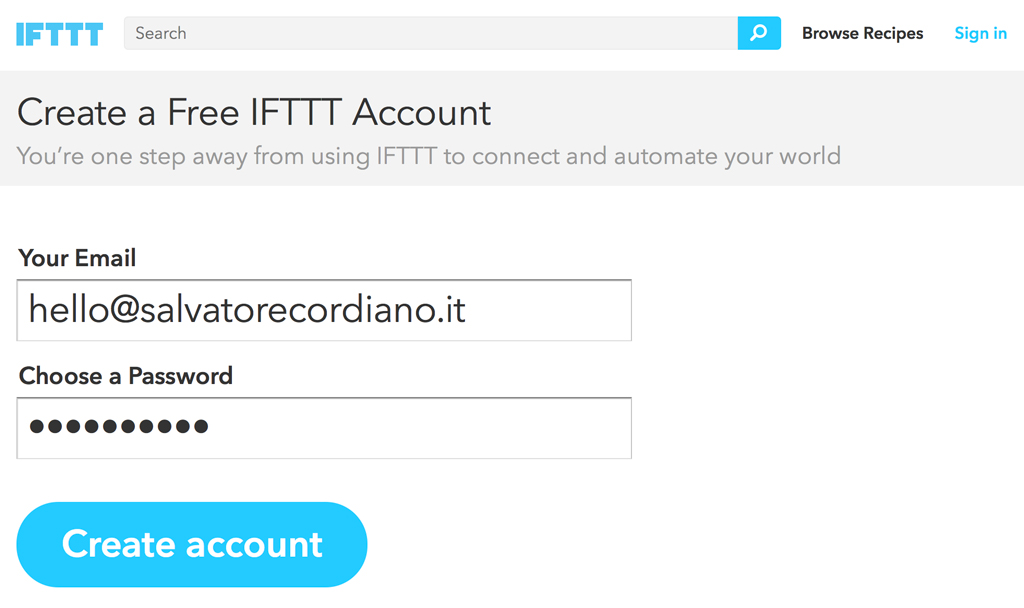Click the magnifying glass search button
This screenshot has height=608, width=1024.
[x=759, y=33]
